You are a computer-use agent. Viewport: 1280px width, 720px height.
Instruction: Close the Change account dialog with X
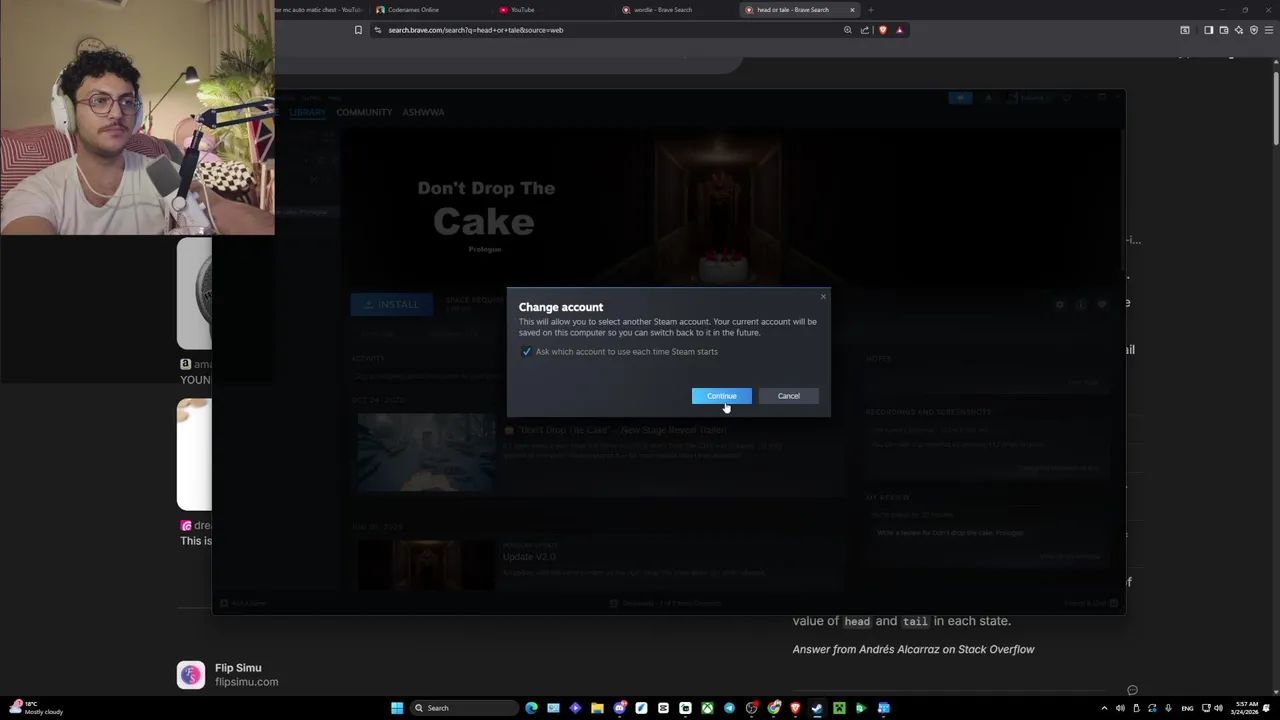point(823,296)
